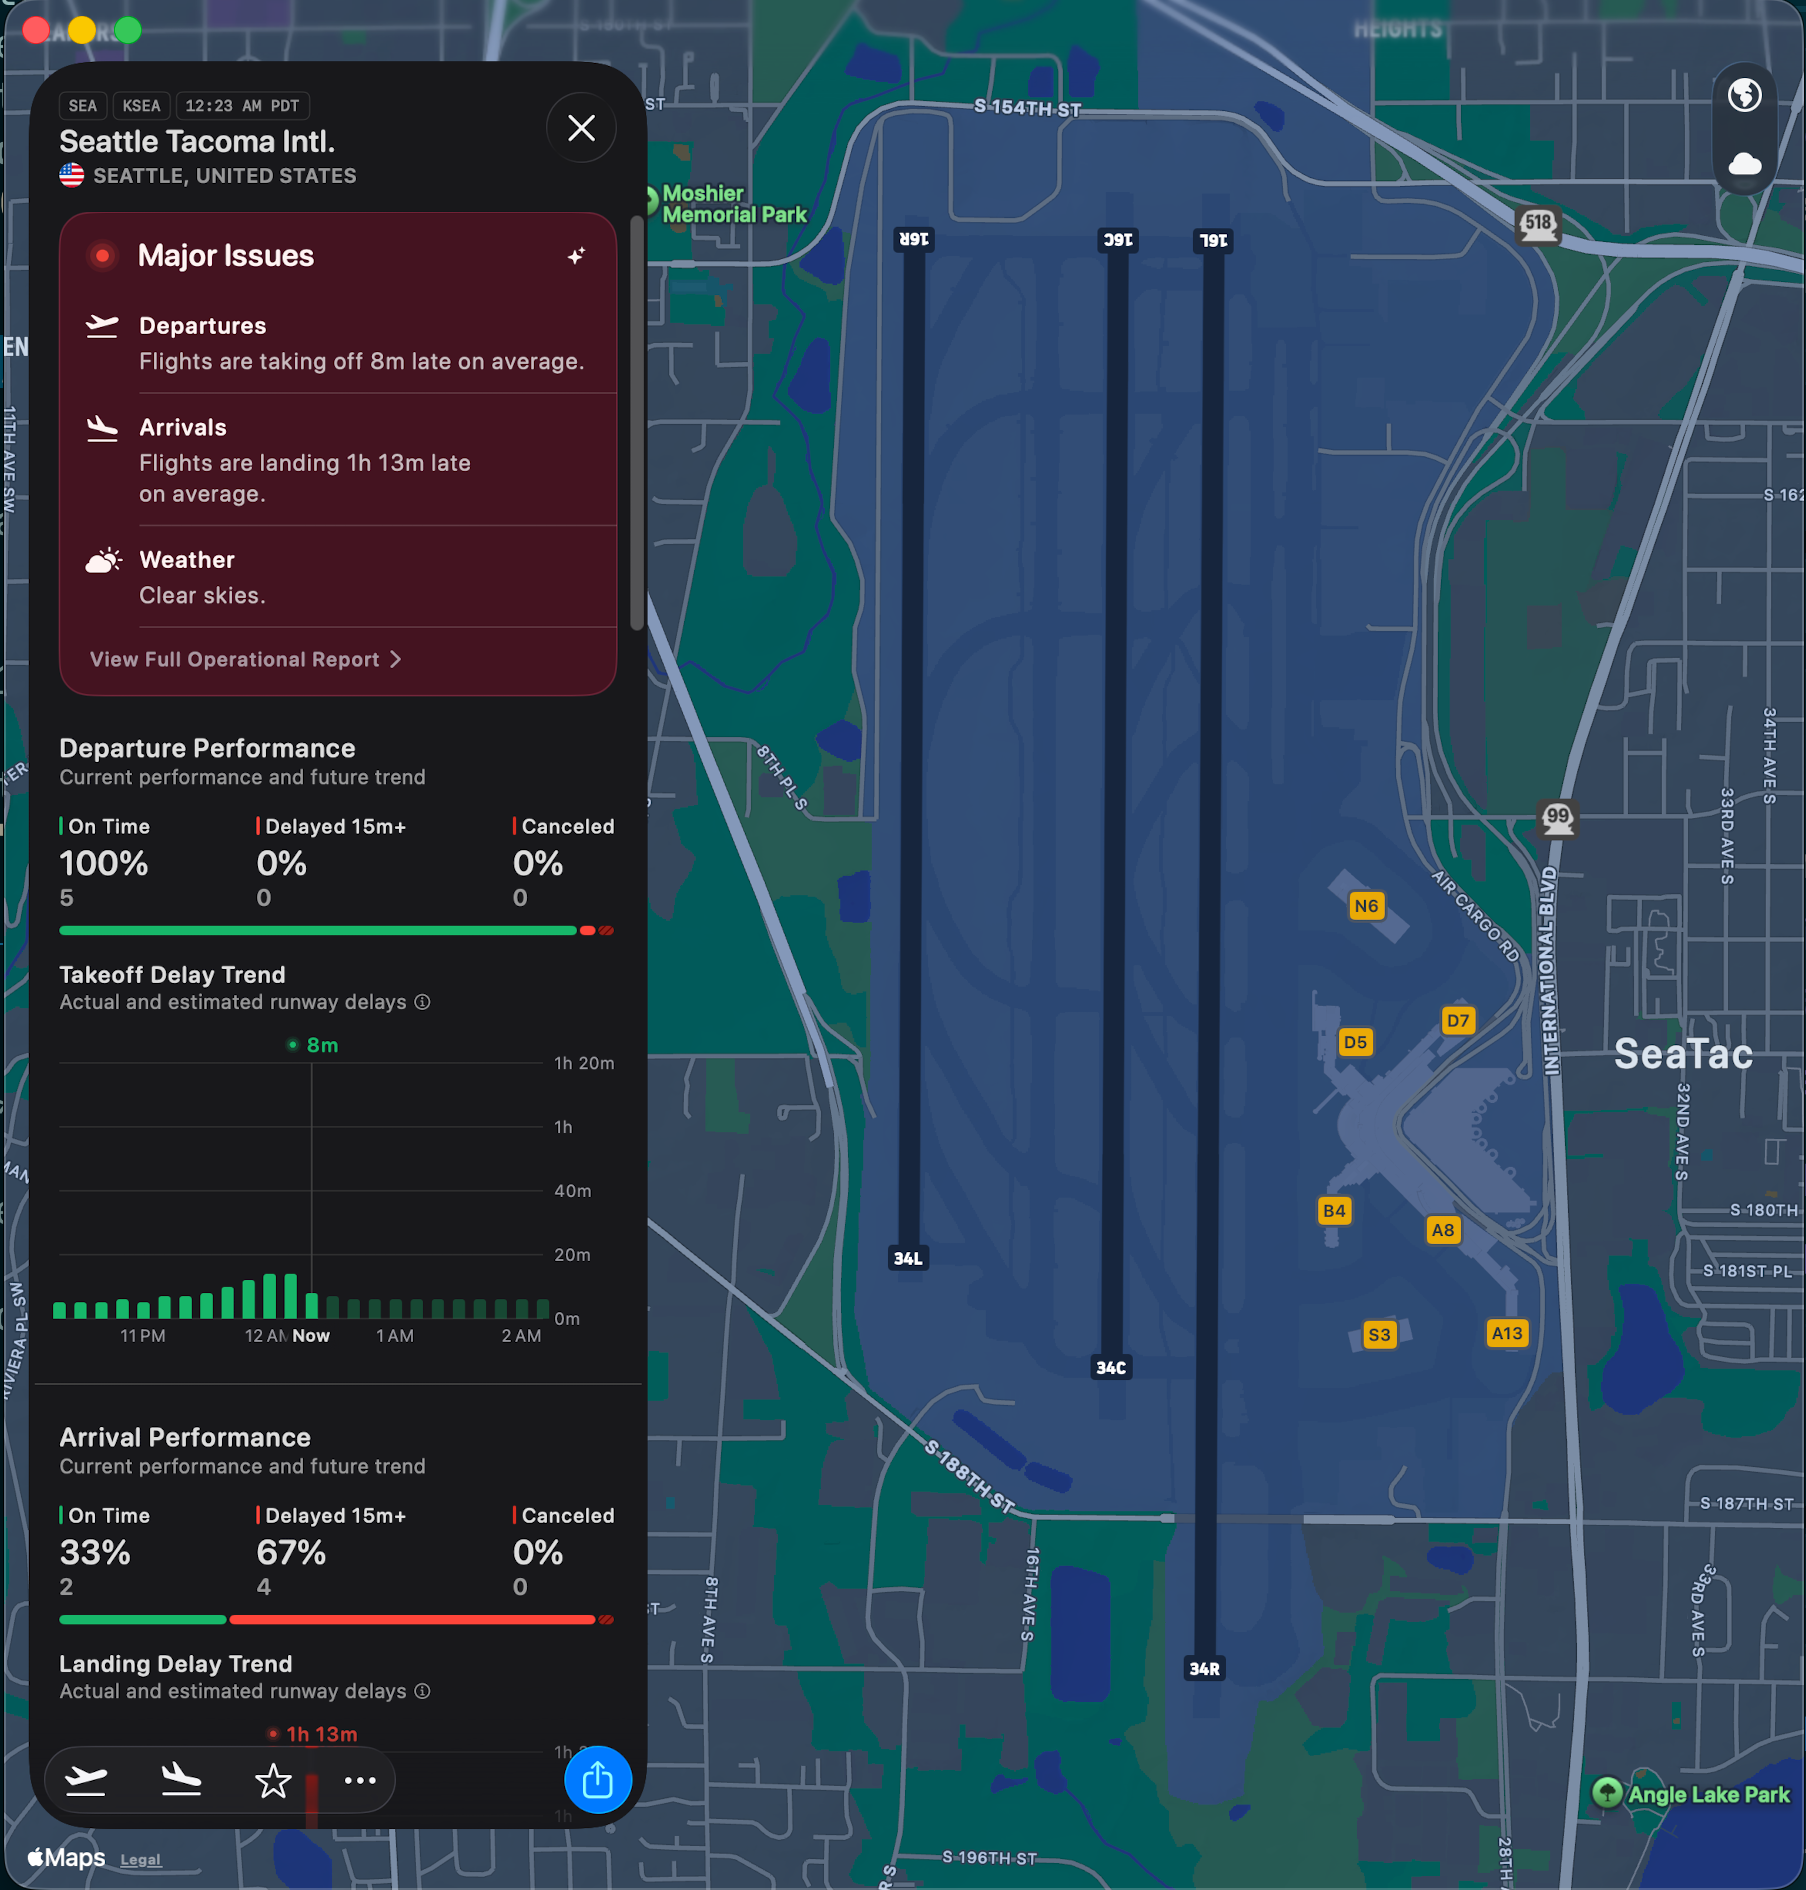Screen dimensions: 1806x1890
Task: Select the KSEA code chip
Action: tap(141, 105)
